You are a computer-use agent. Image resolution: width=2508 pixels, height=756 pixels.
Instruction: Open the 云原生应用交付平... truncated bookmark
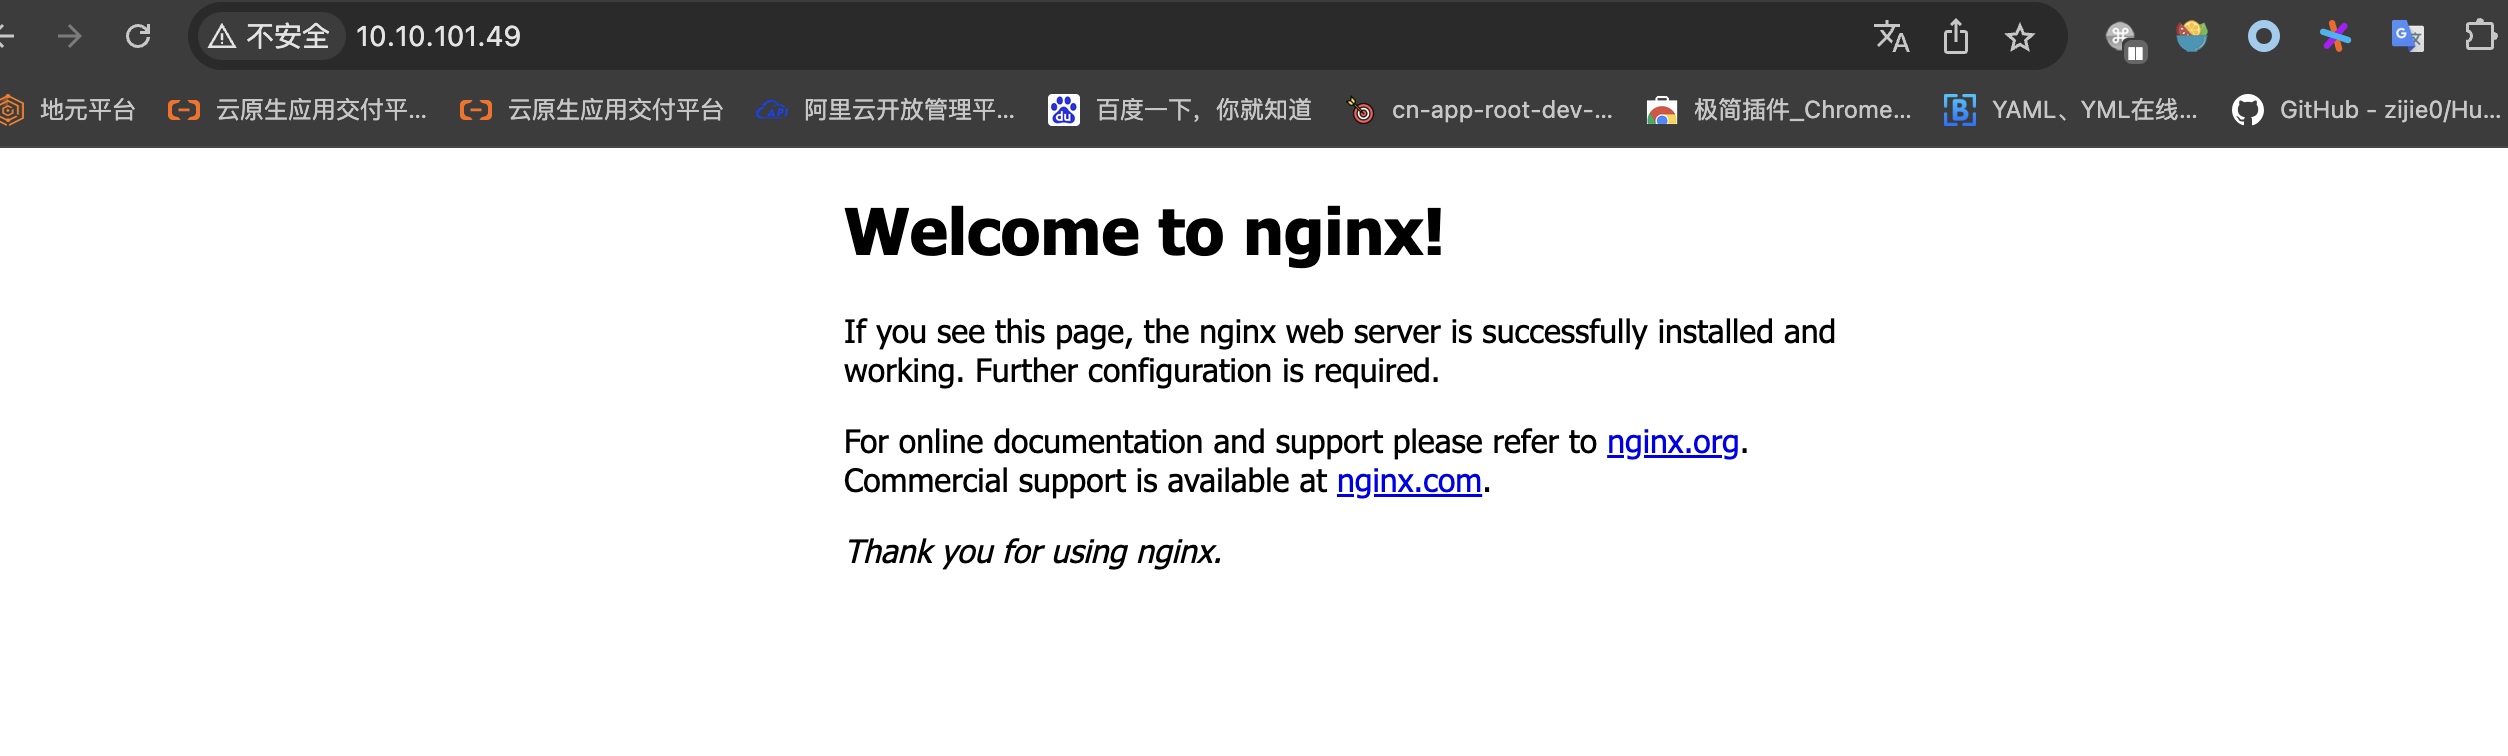pyautogui.click(x=297, y=110)
